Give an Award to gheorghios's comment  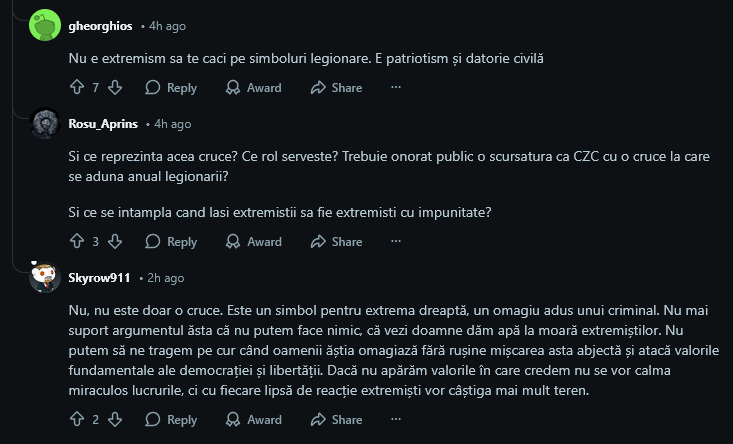253,88
